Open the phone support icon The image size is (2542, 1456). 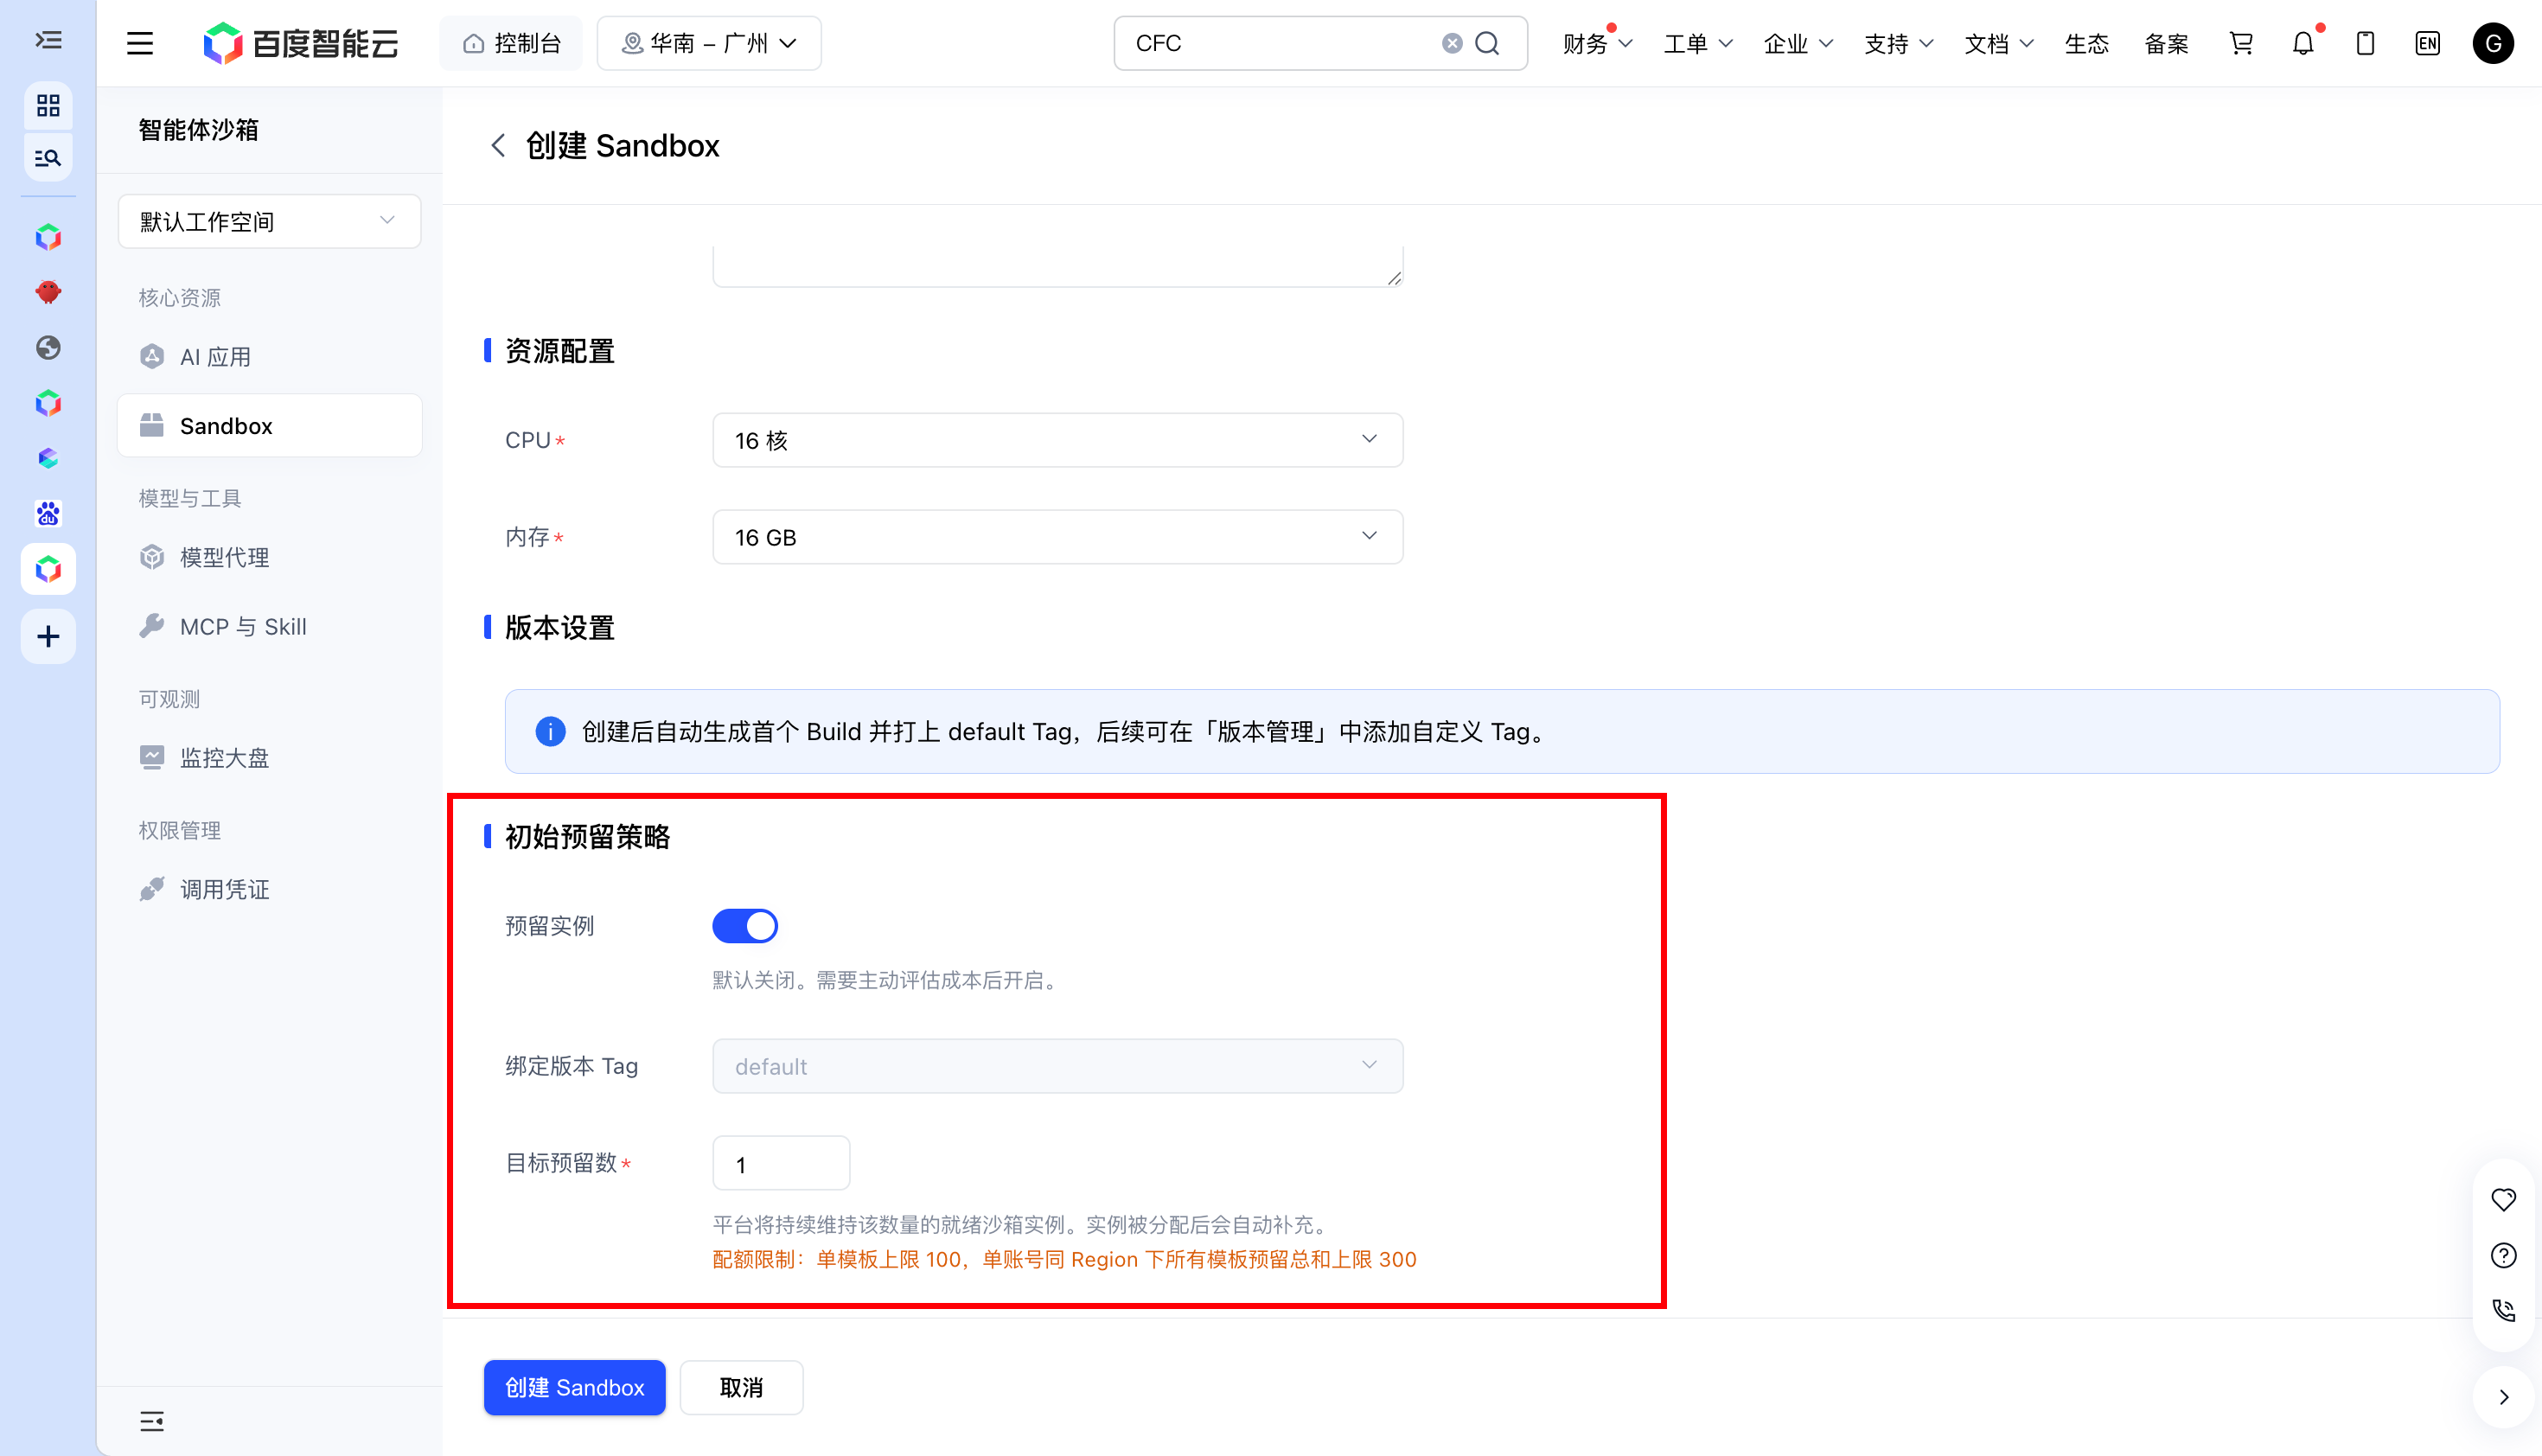2504,1310
